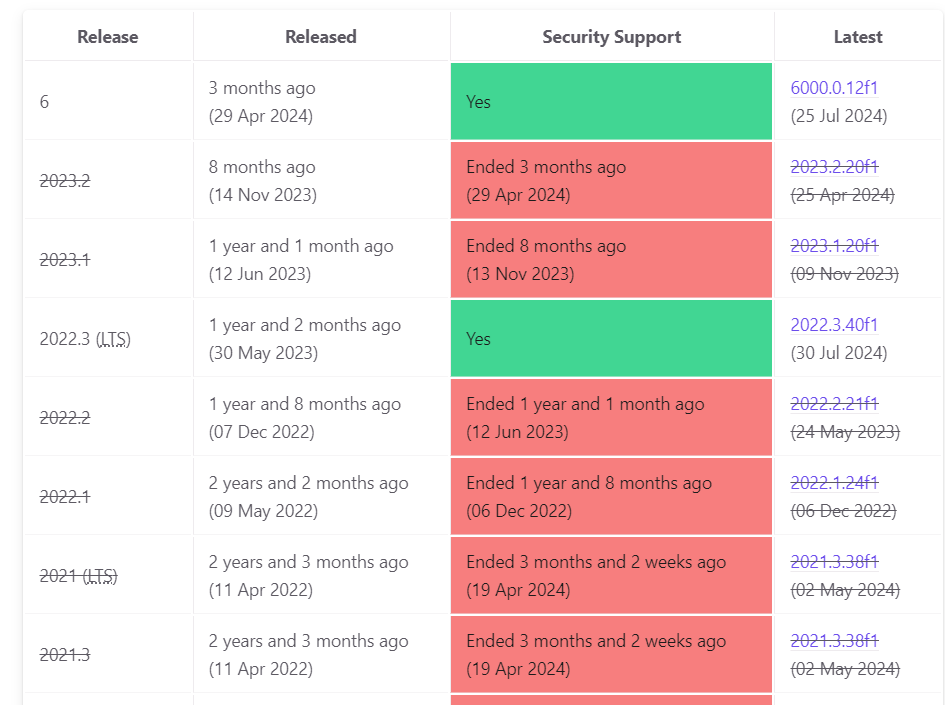Screen dimensions: 945x705
Task: Click the red cell reading Ended 8 months ago
Action: tap(611, 260)
